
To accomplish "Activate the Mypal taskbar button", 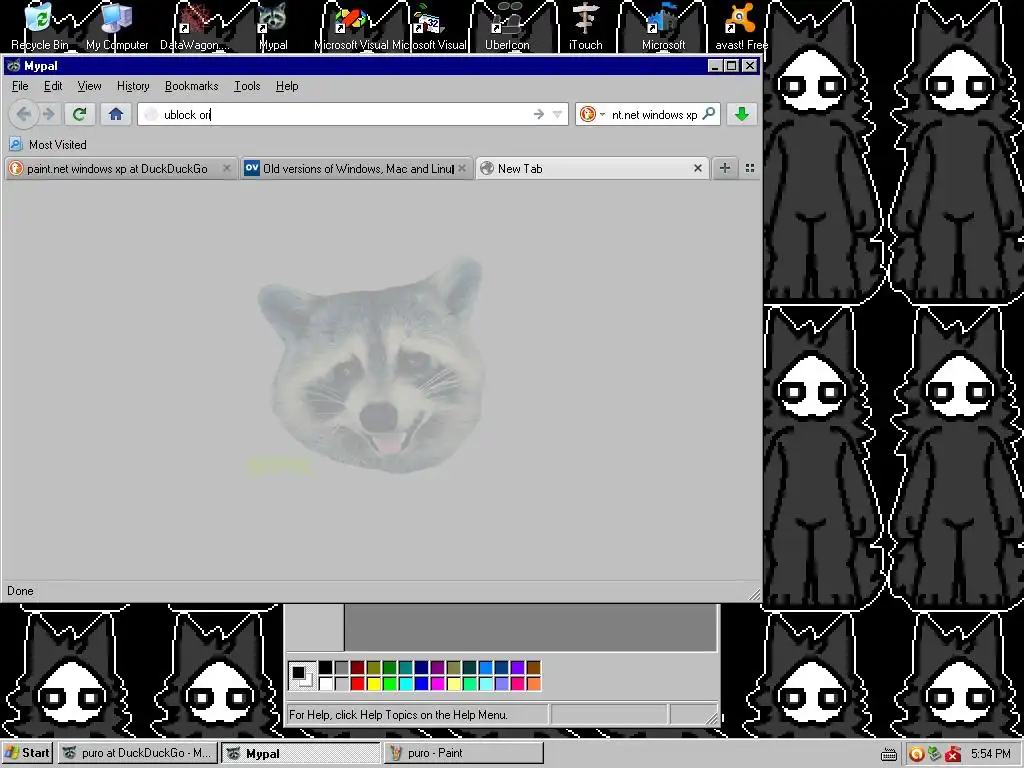I will tap(300, 753).
